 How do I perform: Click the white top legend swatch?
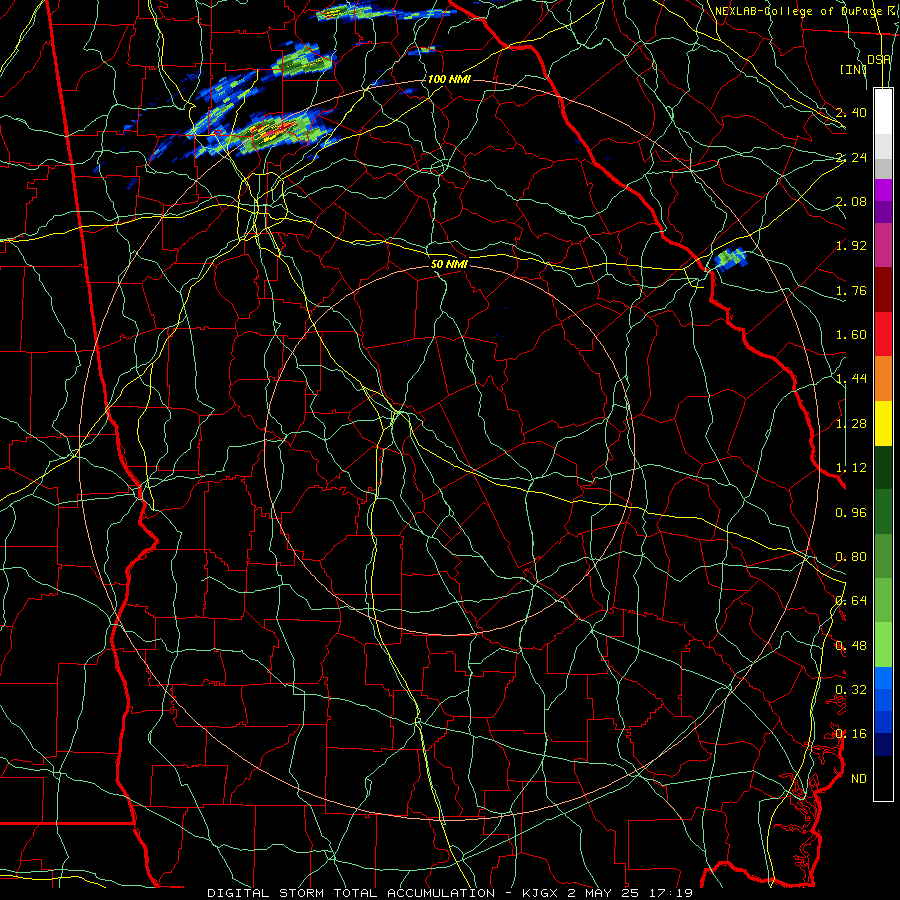coord(883,112)
